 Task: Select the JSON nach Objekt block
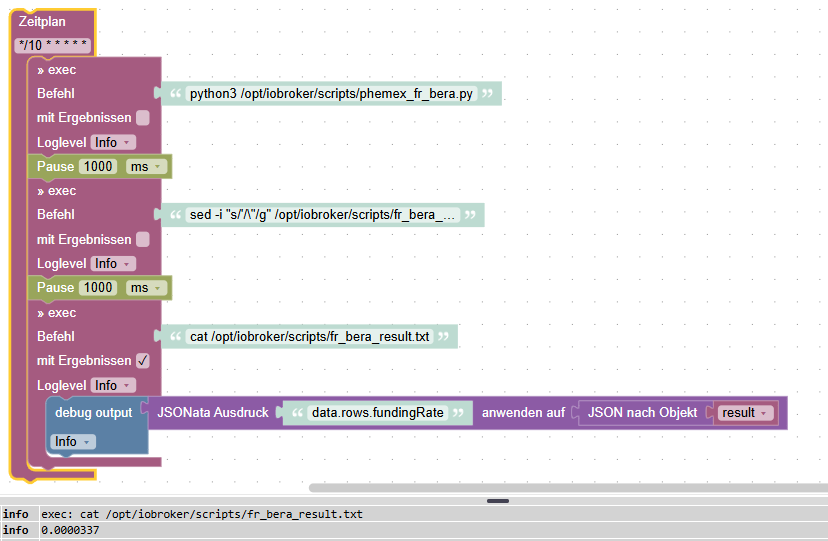(642, 413)
